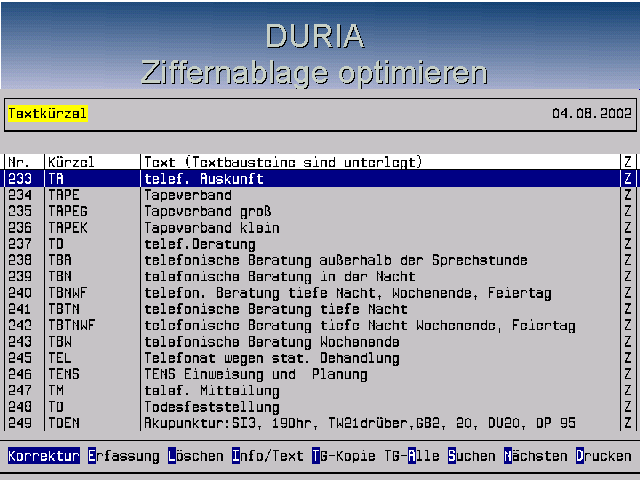
Task: Click the Kürzel column header
Action: point(71,162)
